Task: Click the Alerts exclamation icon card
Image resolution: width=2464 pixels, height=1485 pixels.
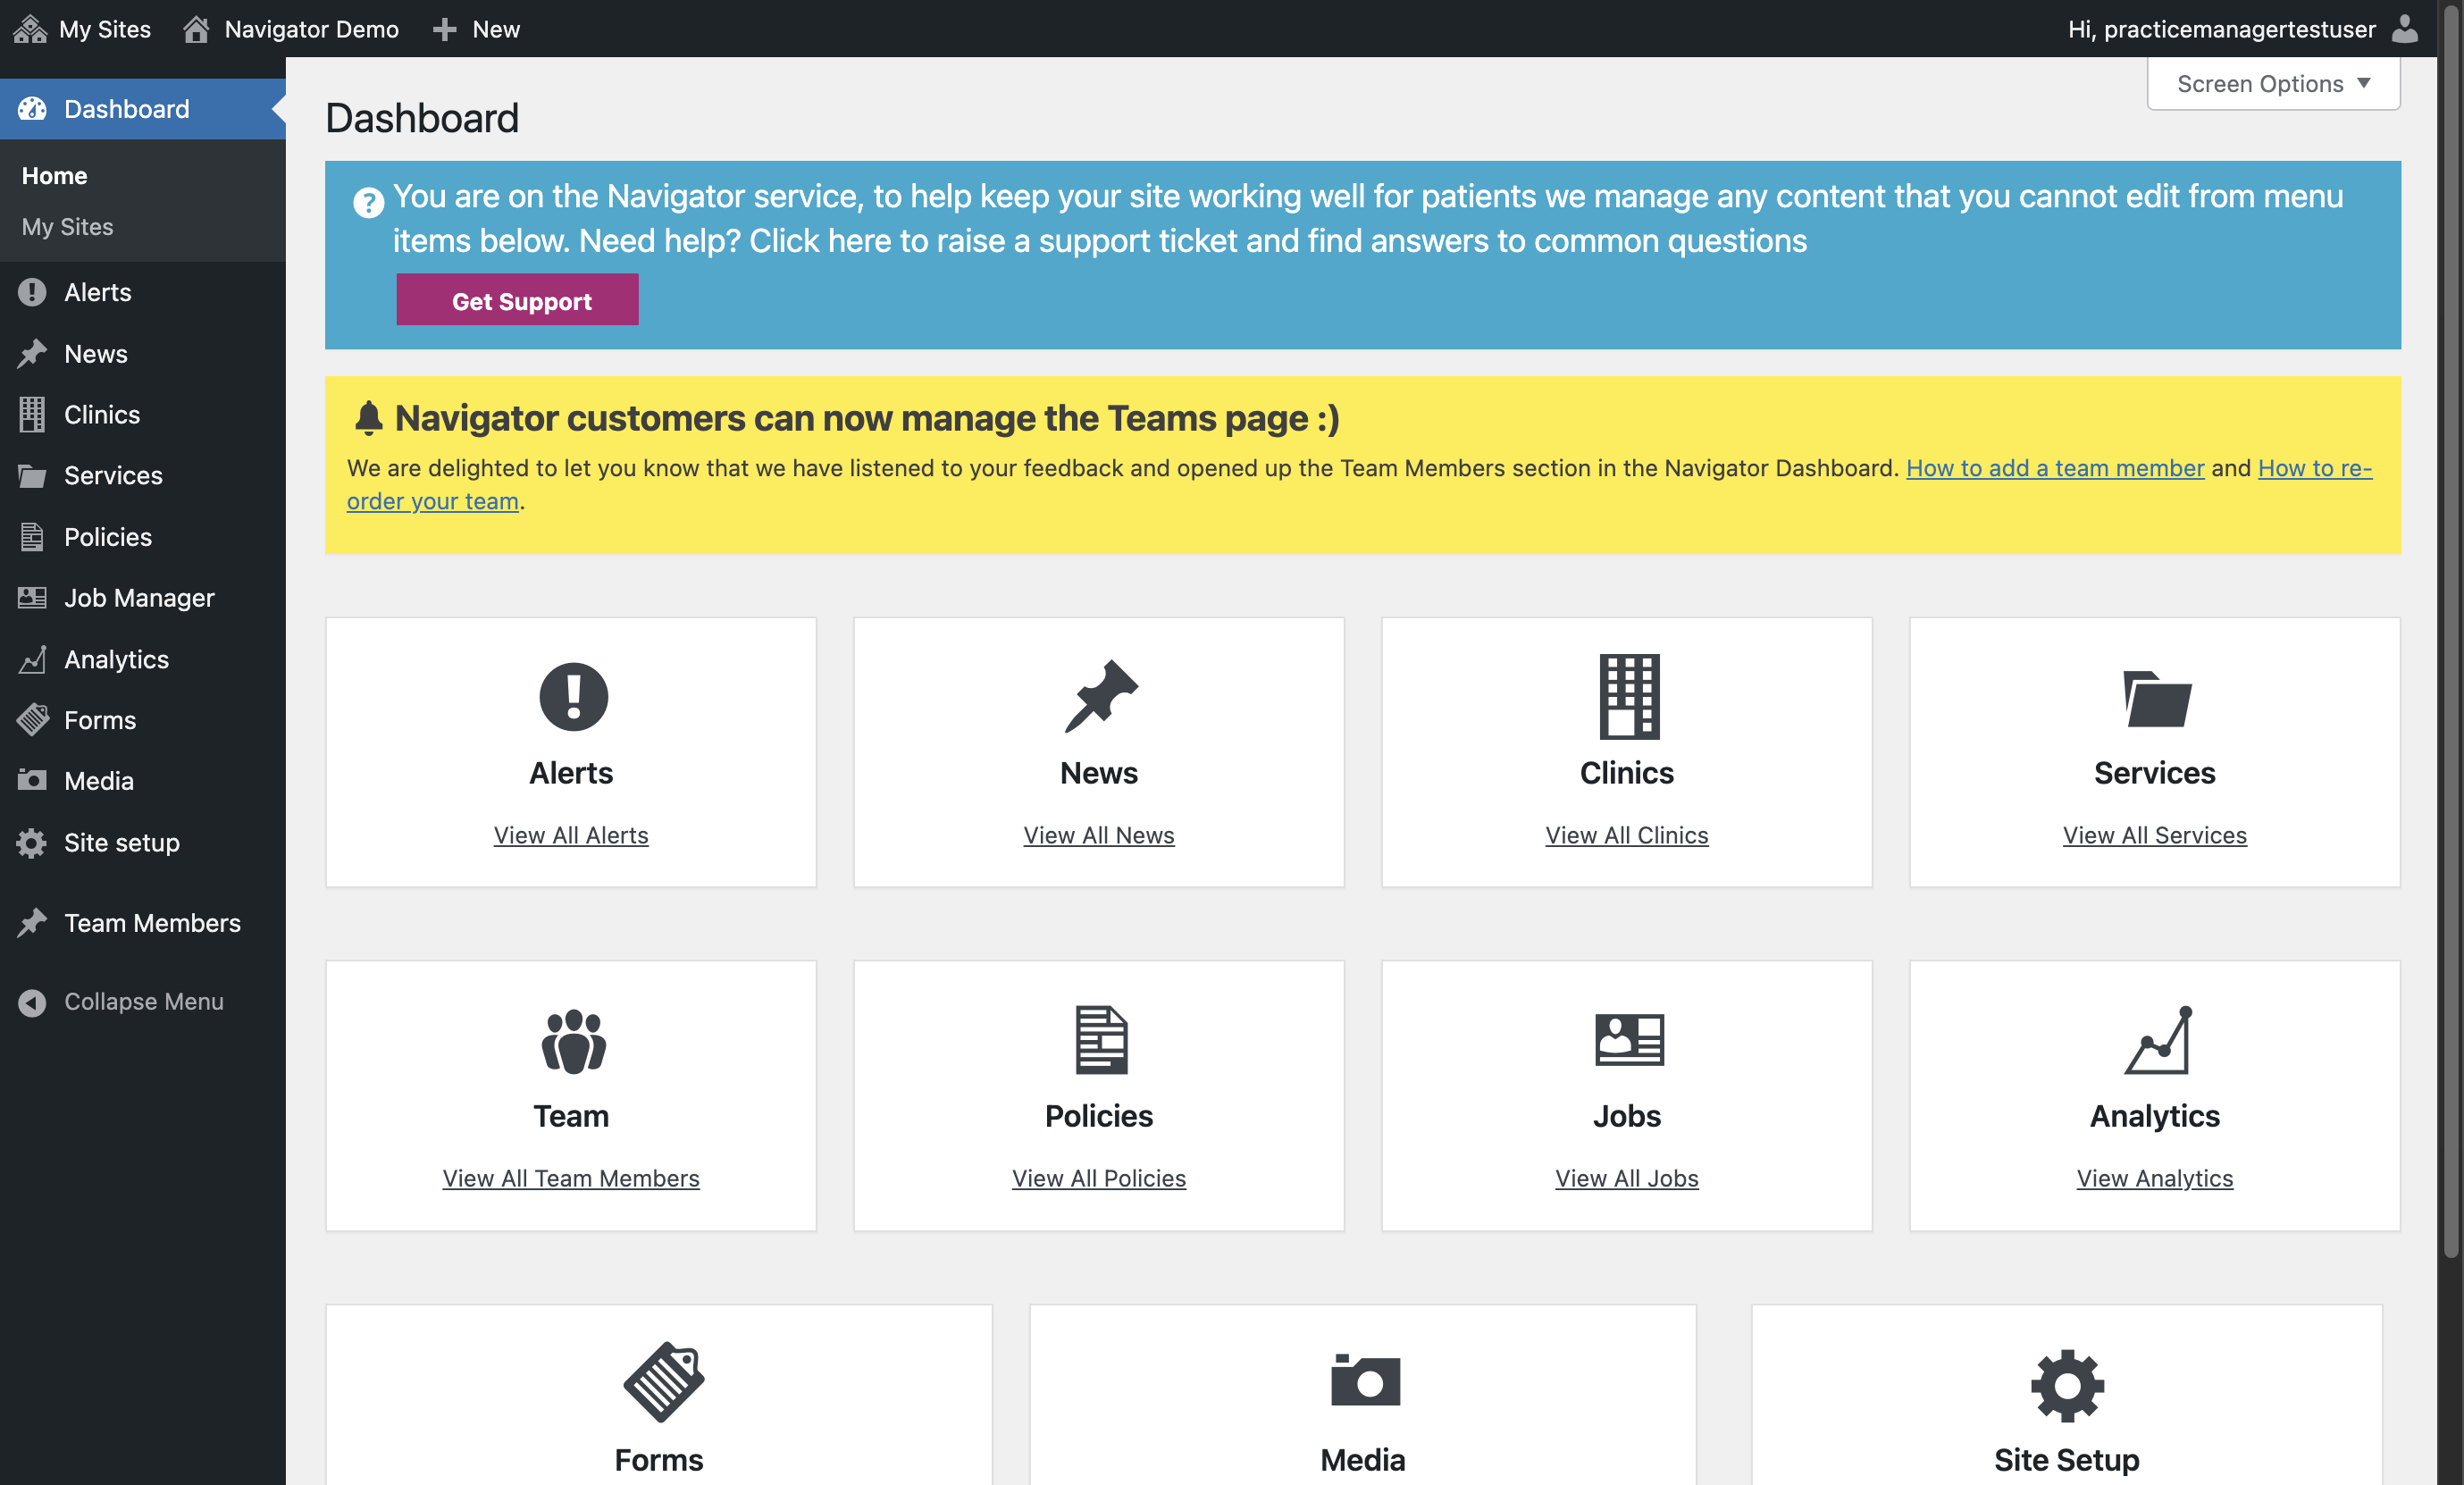Action: (573, 697)
